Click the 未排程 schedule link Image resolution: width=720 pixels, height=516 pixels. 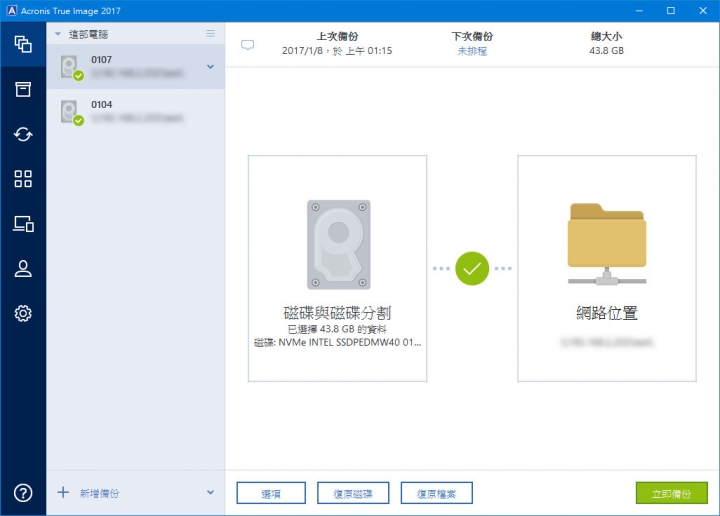pyautogui.click(x=472, y=51)
